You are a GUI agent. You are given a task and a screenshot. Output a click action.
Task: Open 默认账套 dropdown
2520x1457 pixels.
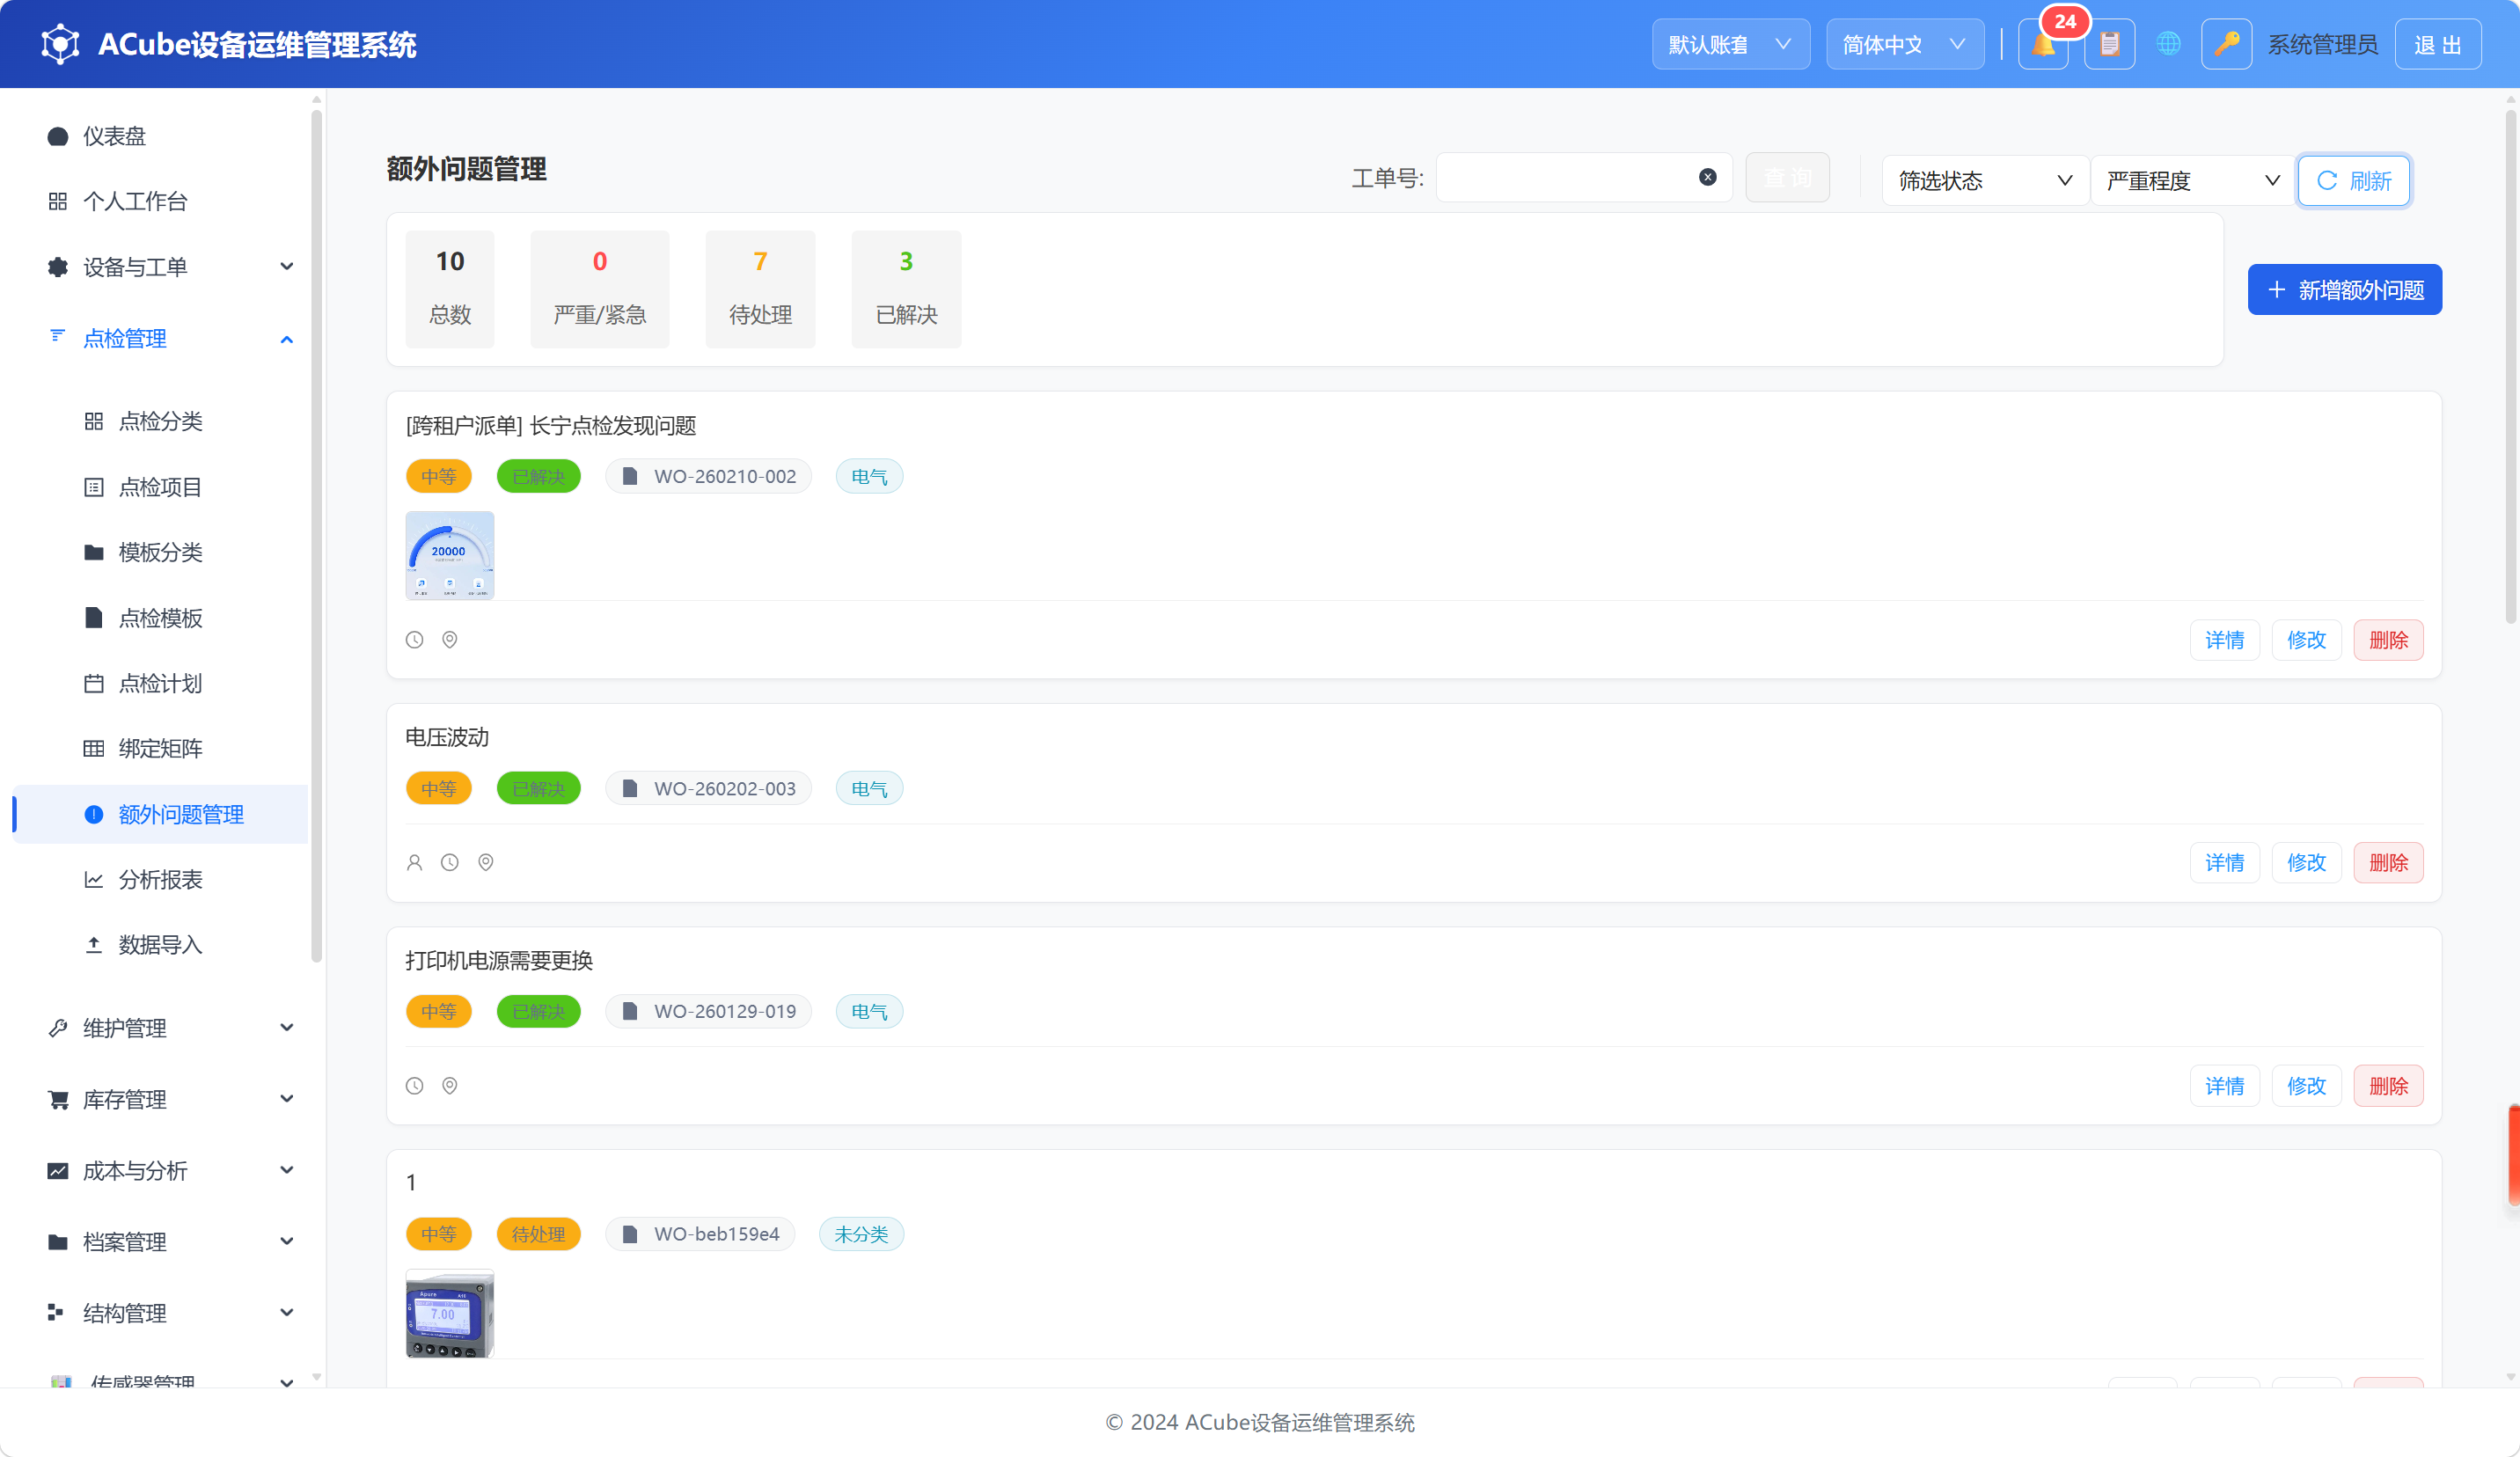[x=1730, y=45]
